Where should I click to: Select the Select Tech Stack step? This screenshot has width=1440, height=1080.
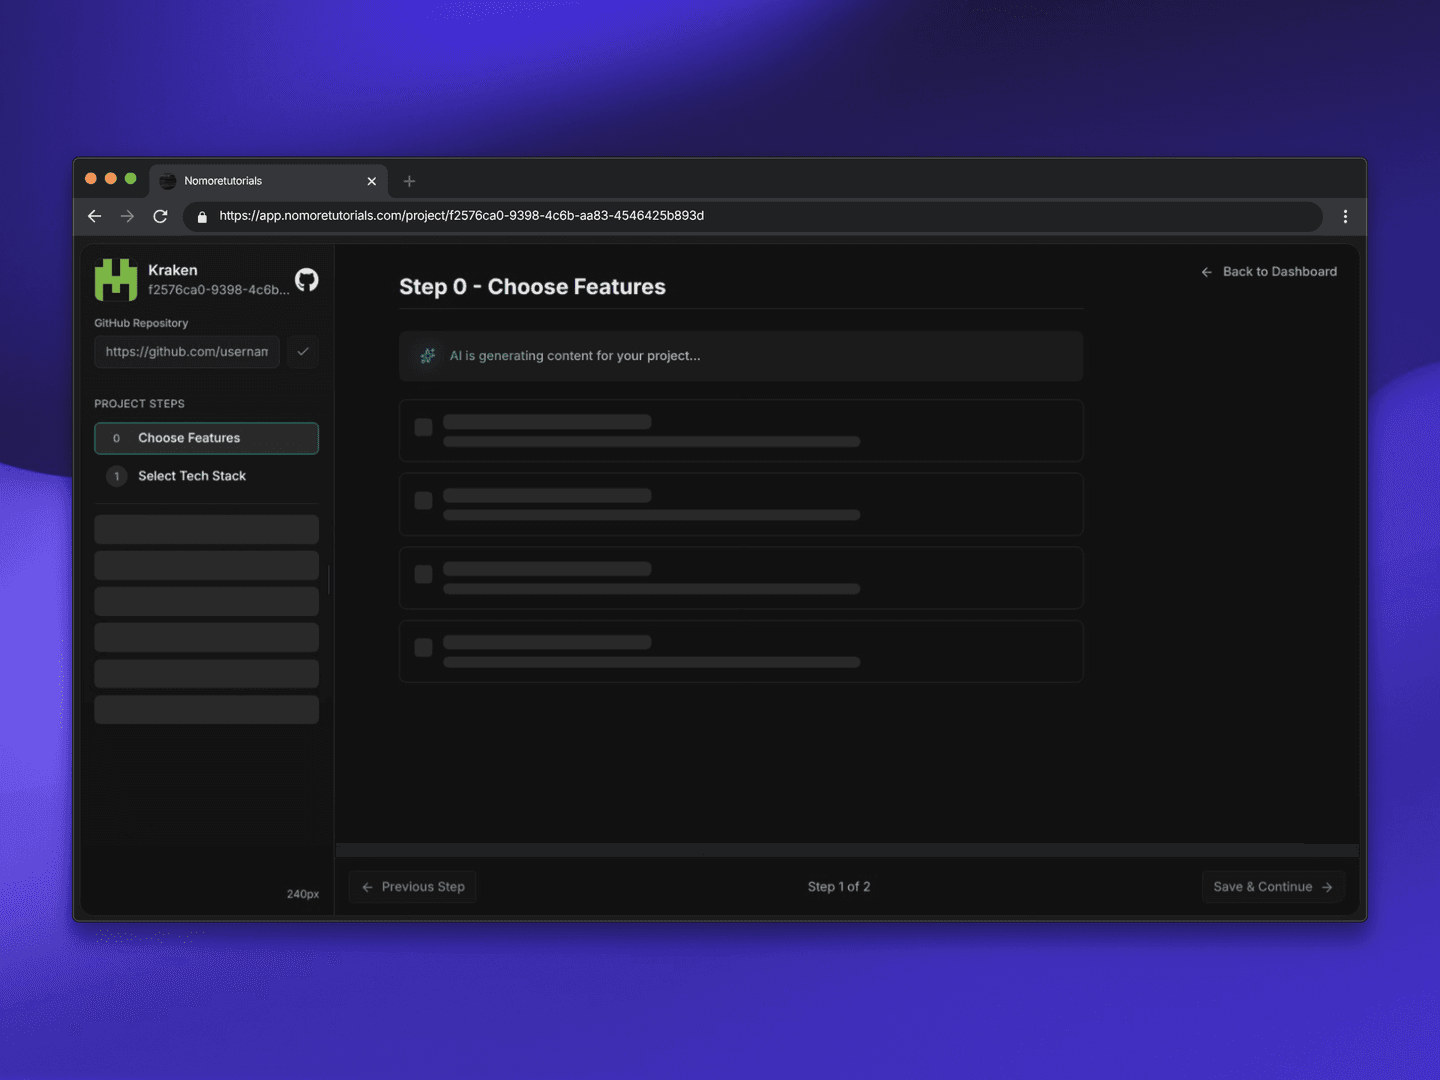click(191, 476)
